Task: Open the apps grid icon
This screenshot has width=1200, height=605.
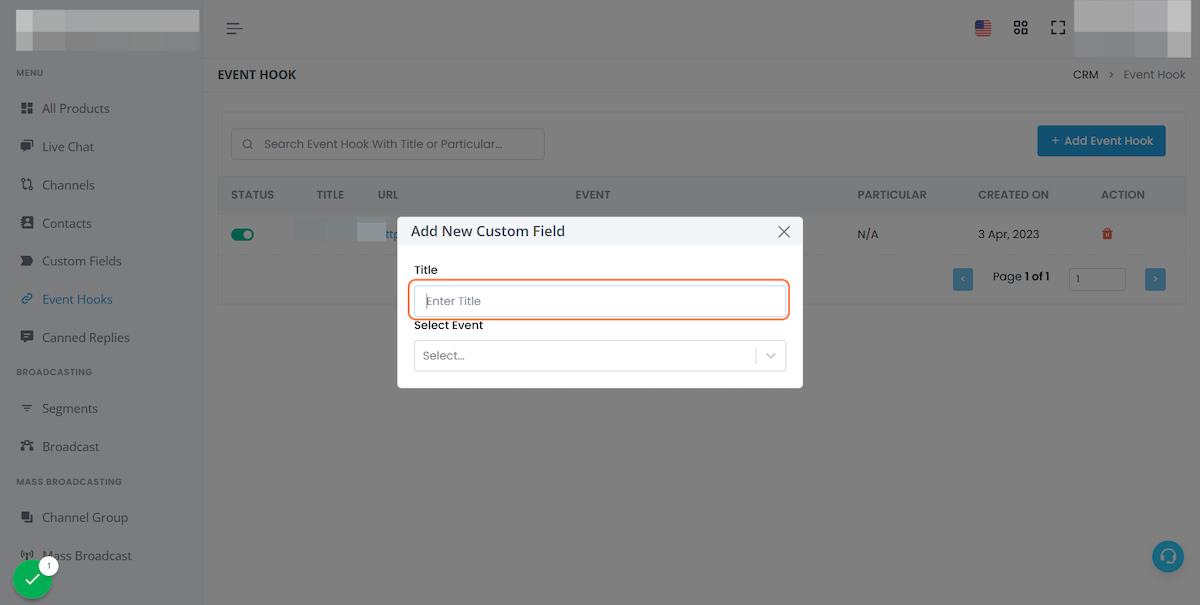Action: (x=1020, y=28)
